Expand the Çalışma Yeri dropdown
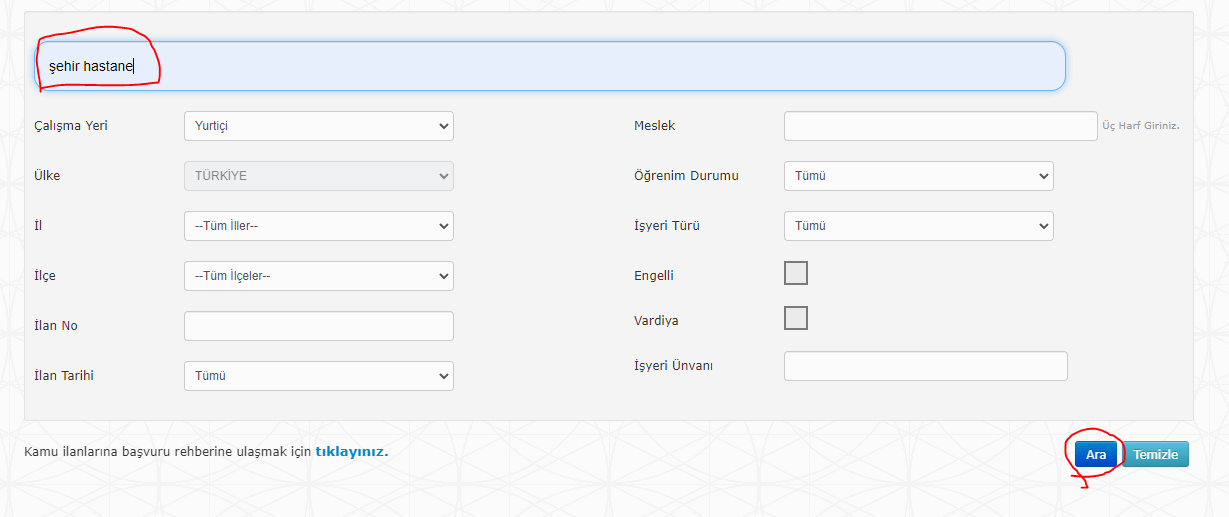The image size is (1229, 517). (x=319, y=126)
